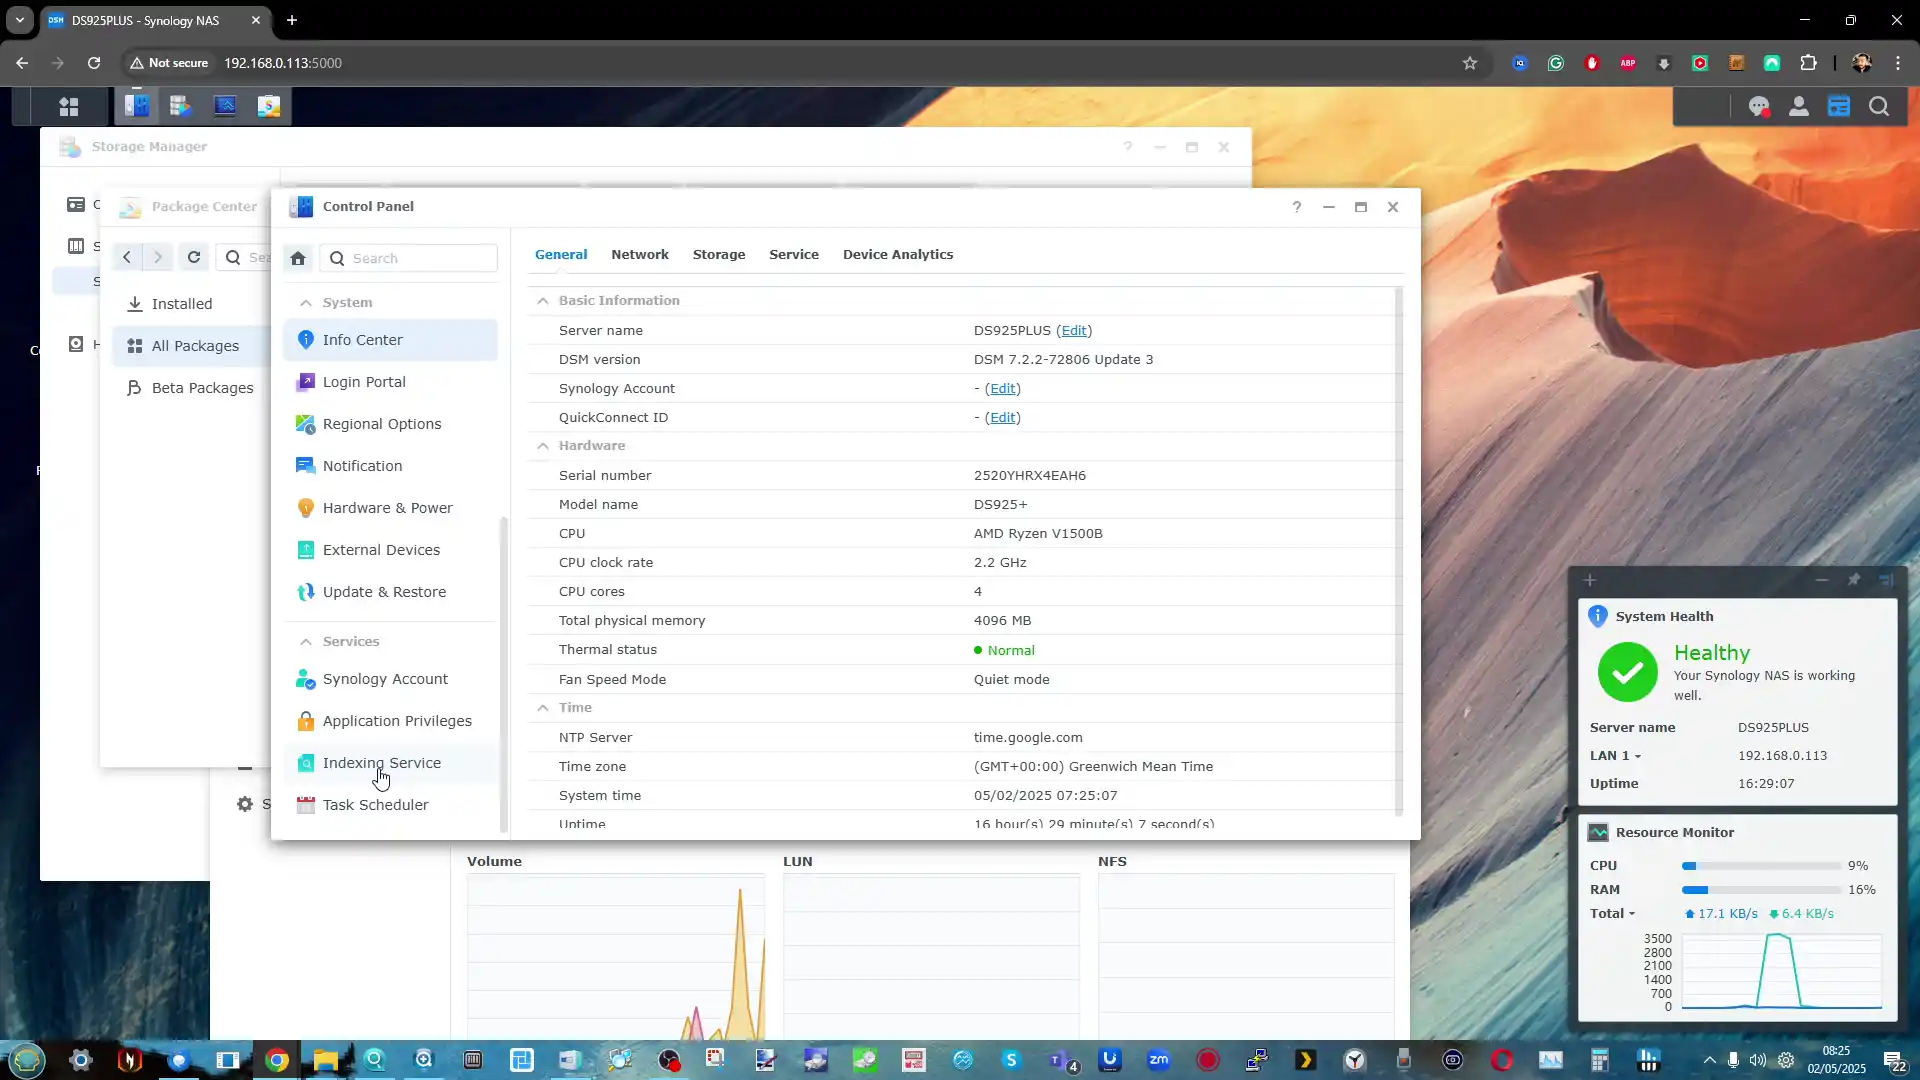
Task: Click the Info Center content scrollbar
Action: point(1399,550)
